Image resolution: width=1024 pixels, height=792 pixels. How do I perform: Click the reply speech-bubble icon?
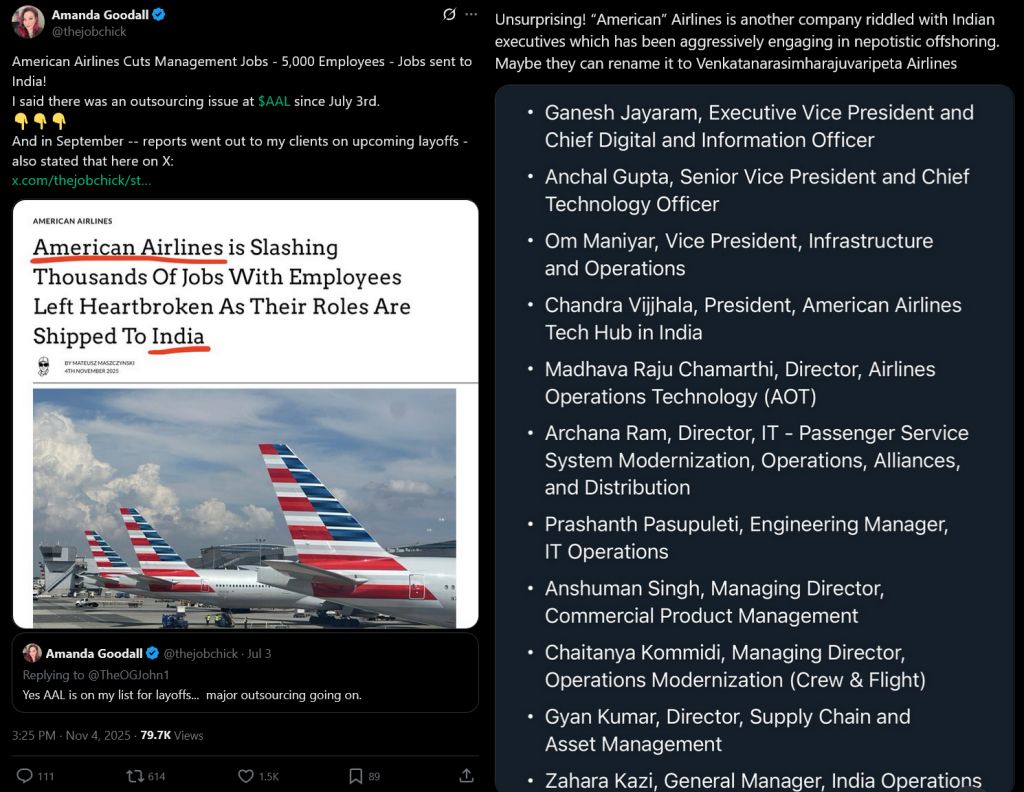tap(25, 776)
